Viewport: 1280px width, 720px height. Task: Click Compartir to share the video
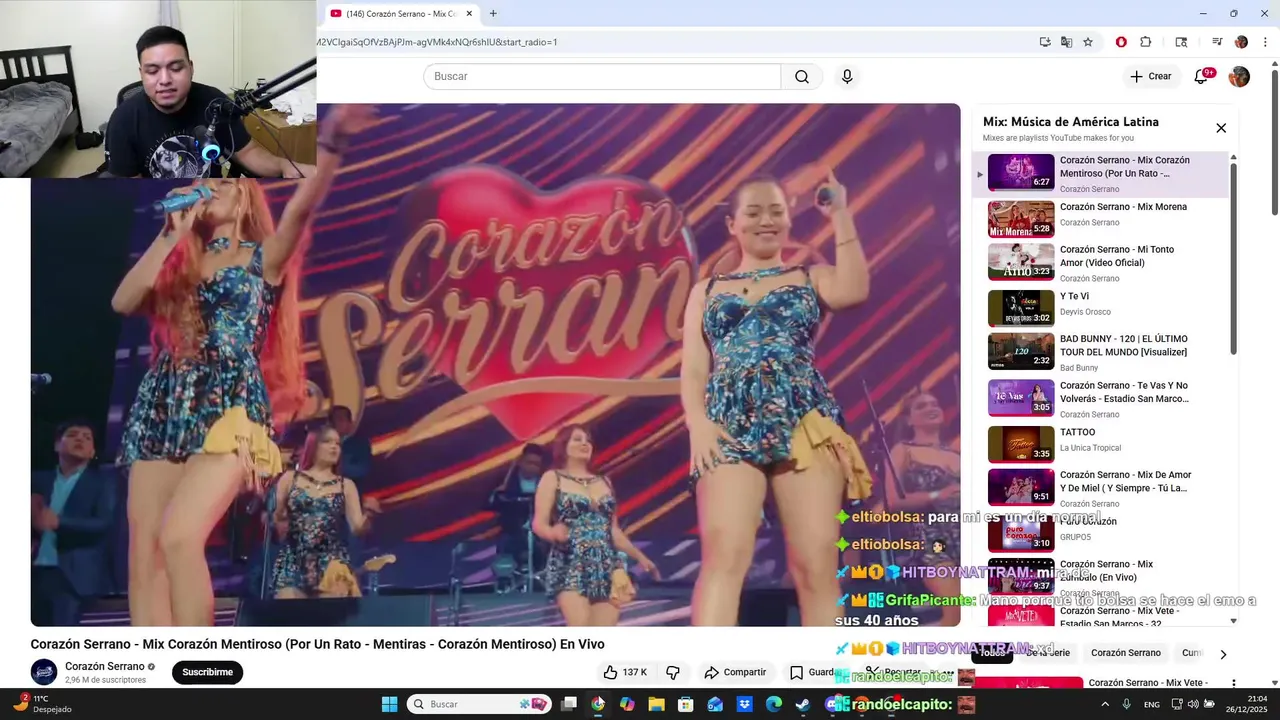(x=735, y=672)
